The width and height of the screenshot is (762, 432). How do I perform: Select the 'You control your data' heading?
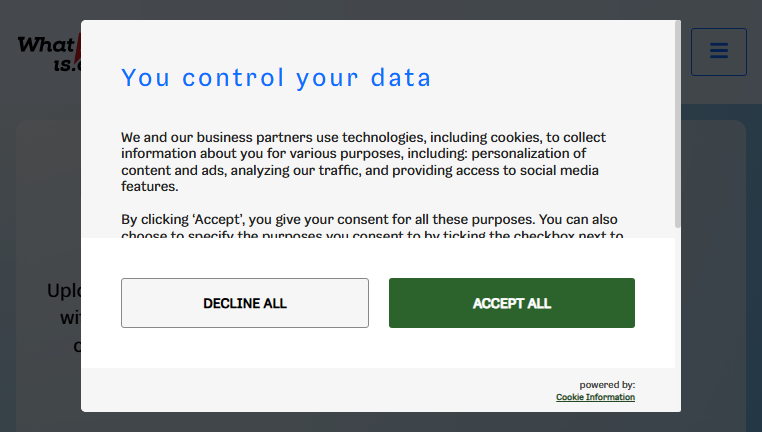276,78
